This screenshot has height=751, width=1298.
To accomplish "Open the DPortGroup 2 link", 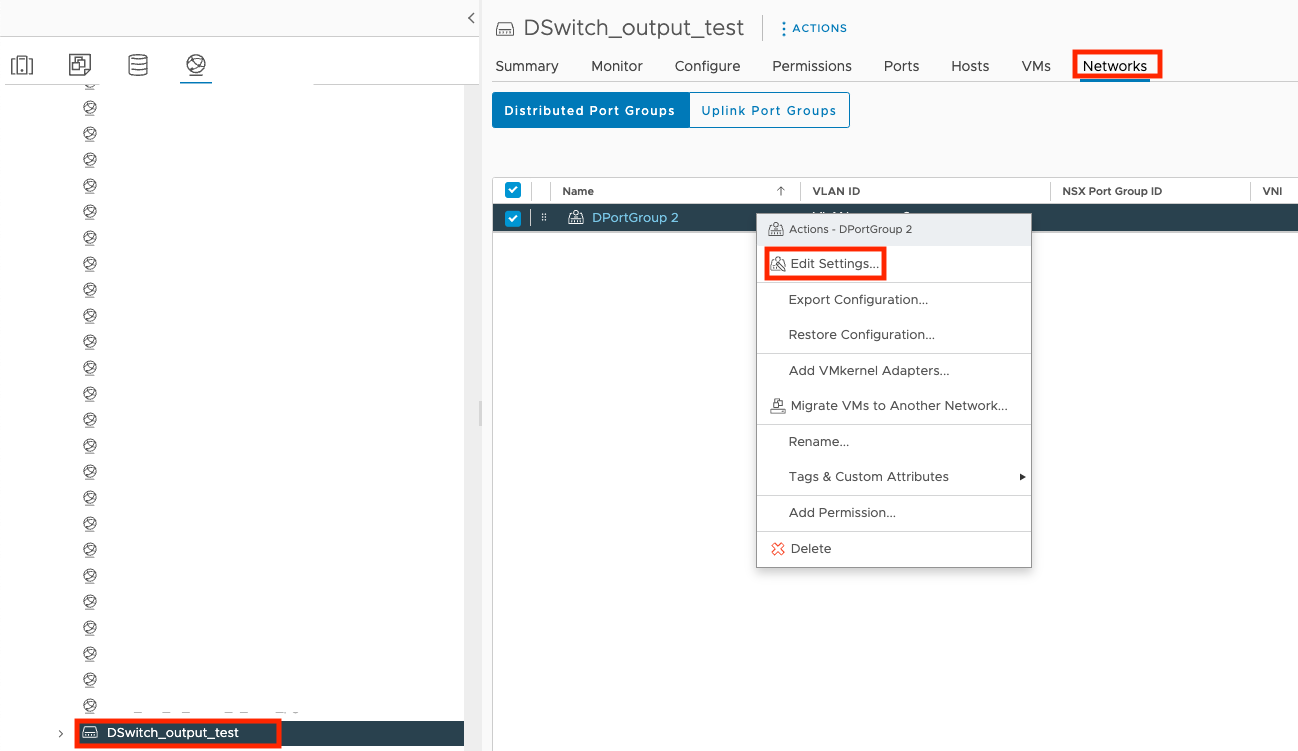I will click(634, 217).
